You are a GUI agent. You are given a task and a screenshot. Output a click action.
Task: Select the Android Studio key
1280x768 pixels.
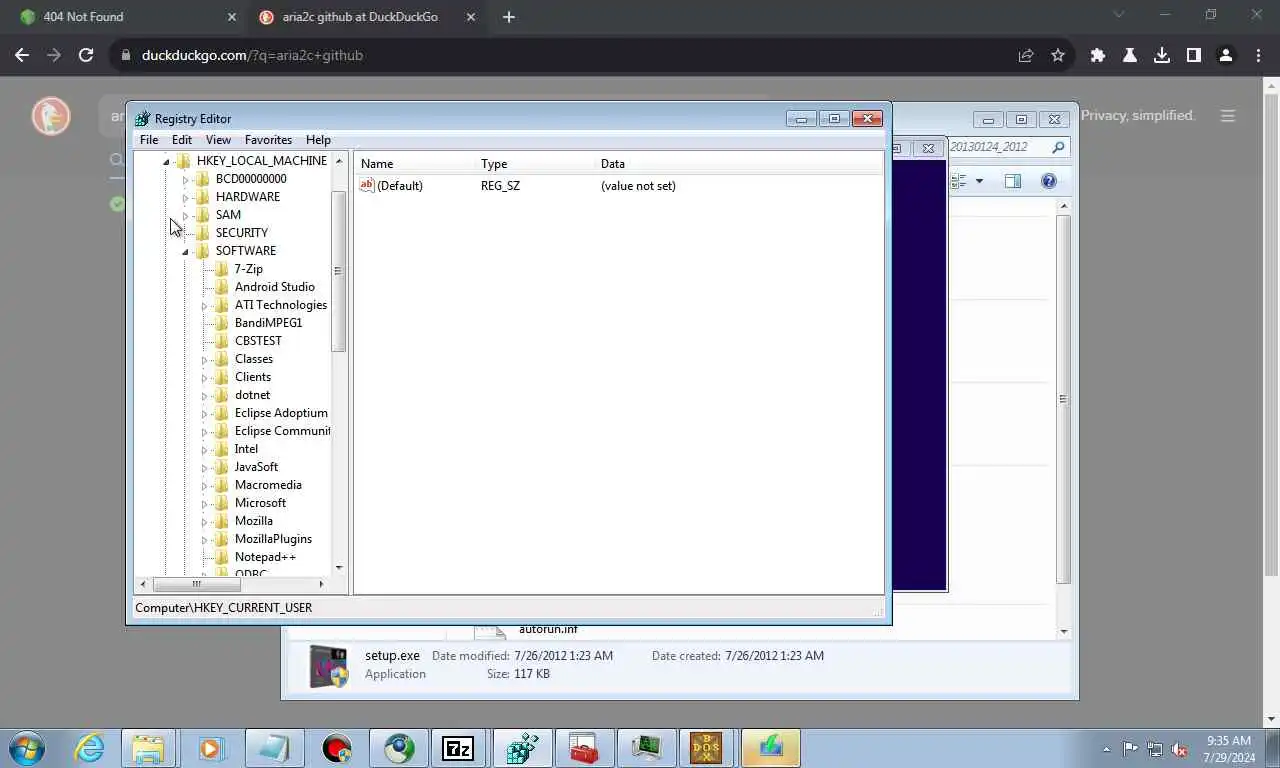(x=274, y=287)
